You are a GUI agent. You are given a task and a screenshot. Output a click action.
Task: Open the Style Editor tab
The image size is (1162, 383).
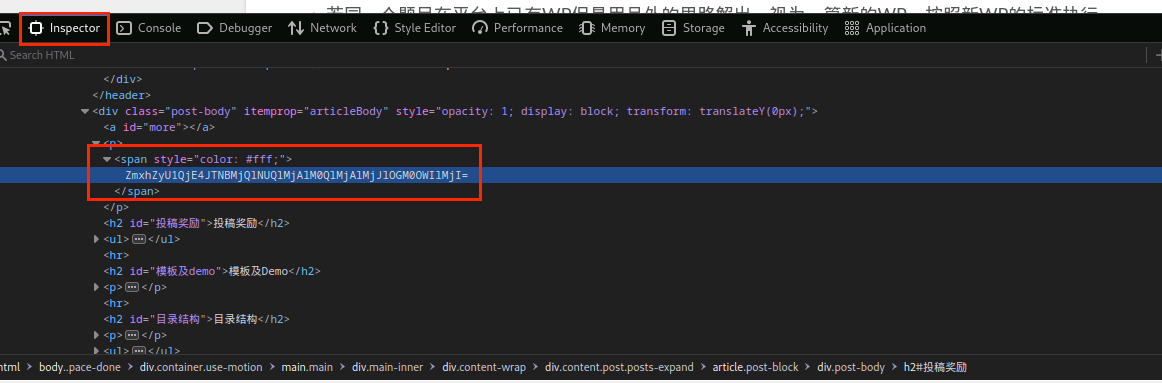pyautogui.click(x=414, y=28)
